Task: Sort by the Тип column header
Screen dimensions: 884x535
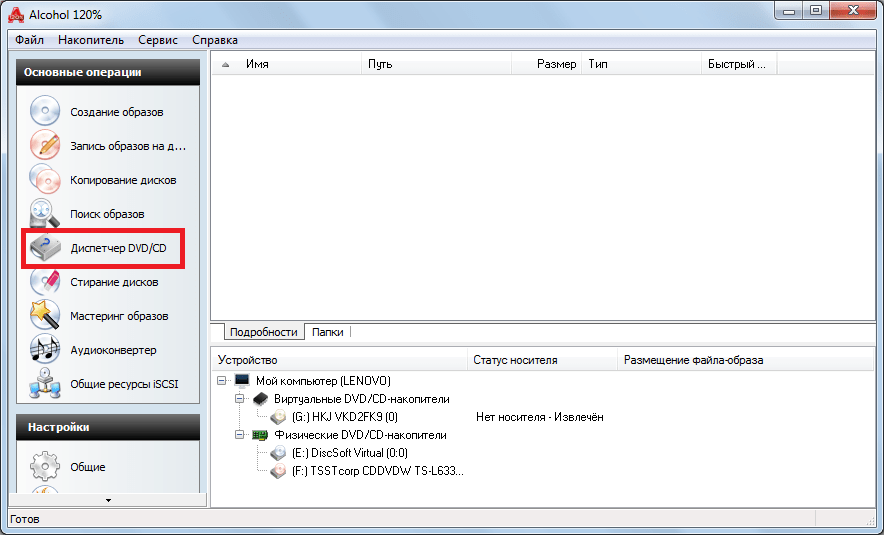Action: (x=642, y=64)
